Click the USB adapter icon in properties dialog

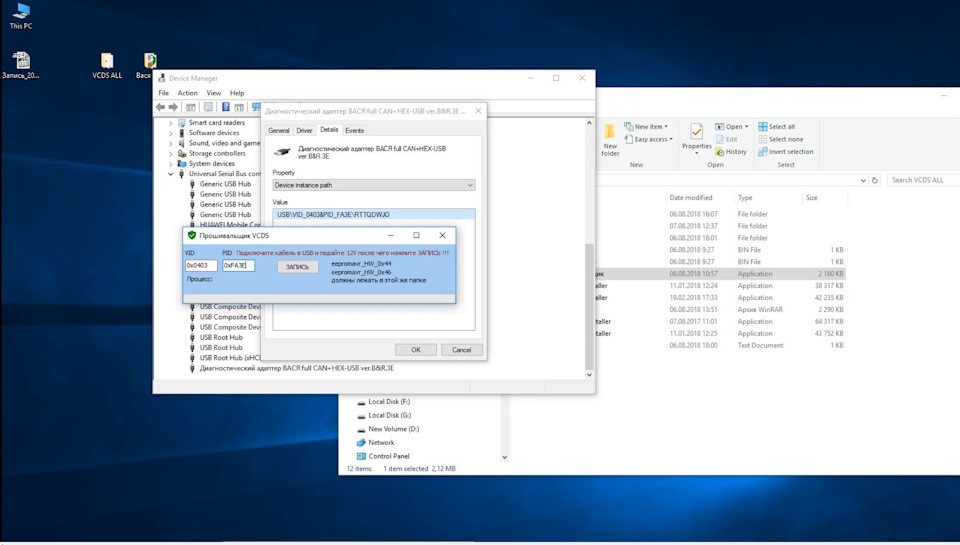click(282, 152)
